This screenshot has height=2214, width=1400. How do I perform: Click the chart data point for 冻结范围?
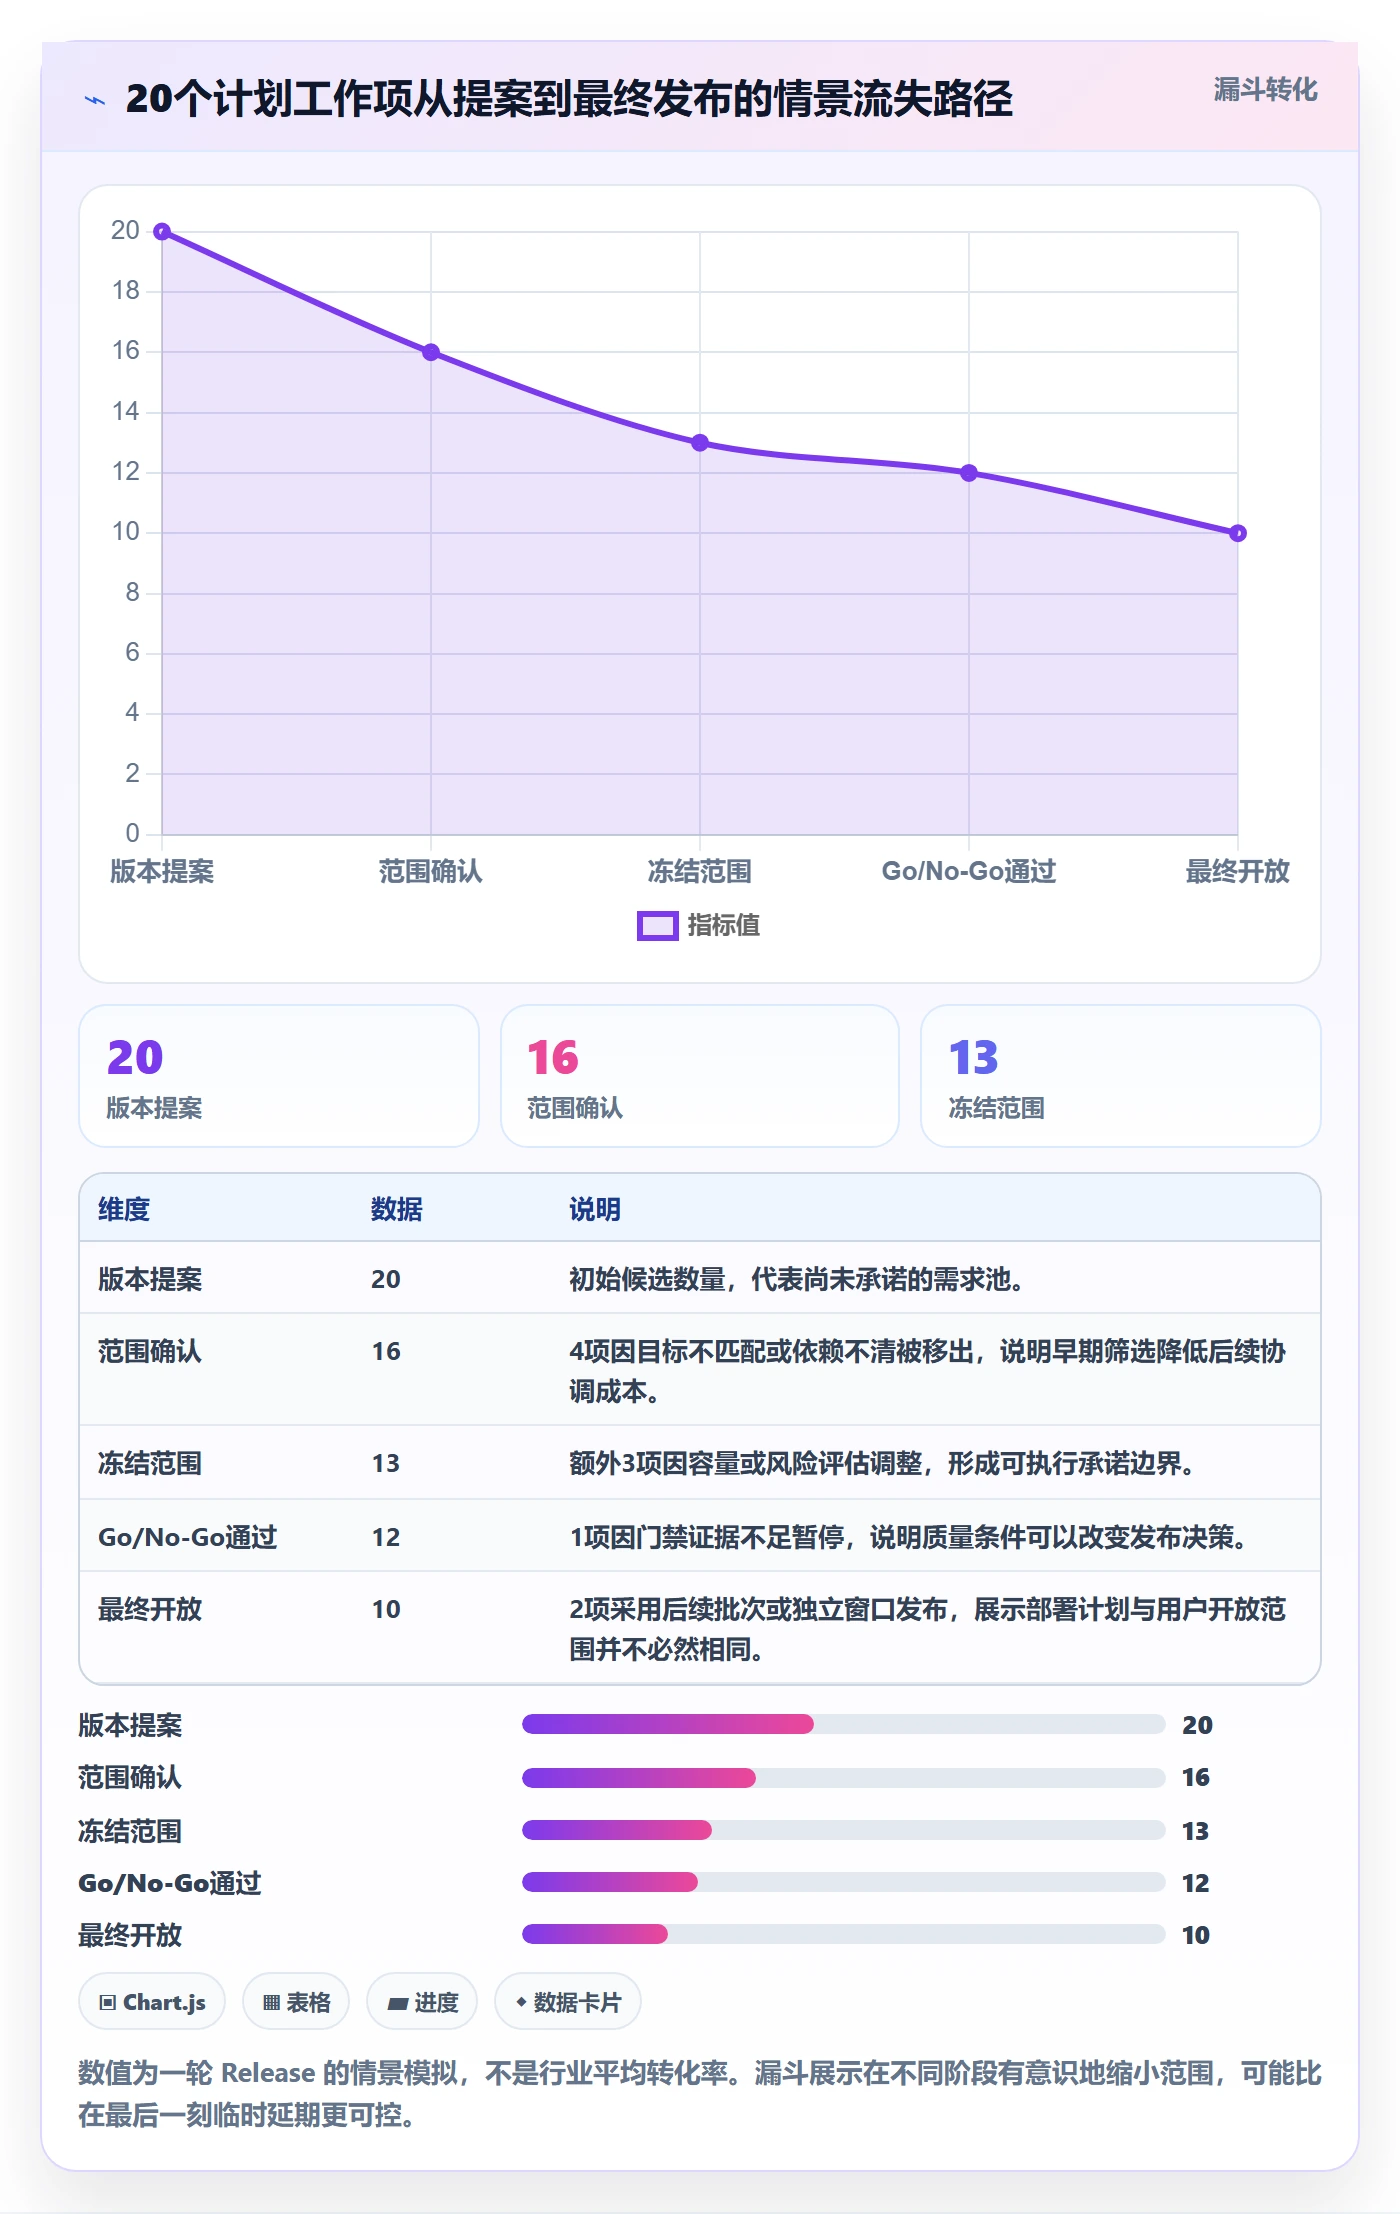pos(700,443)
